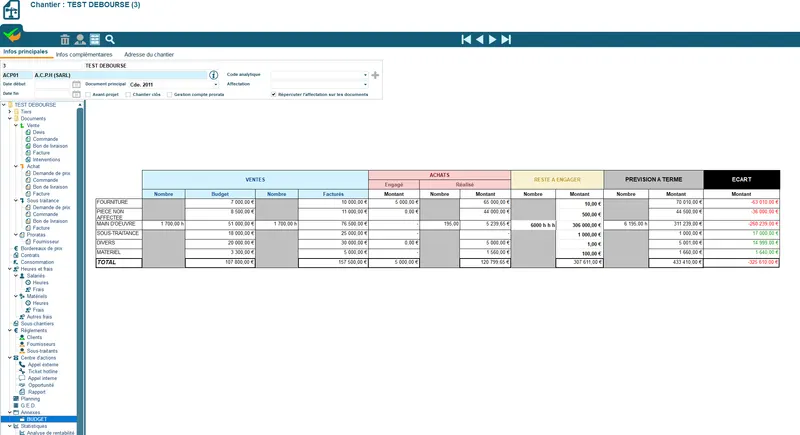Open search with the magnifier icon
Viewport: 800px width, 435px height.
[x=110, y=39]
